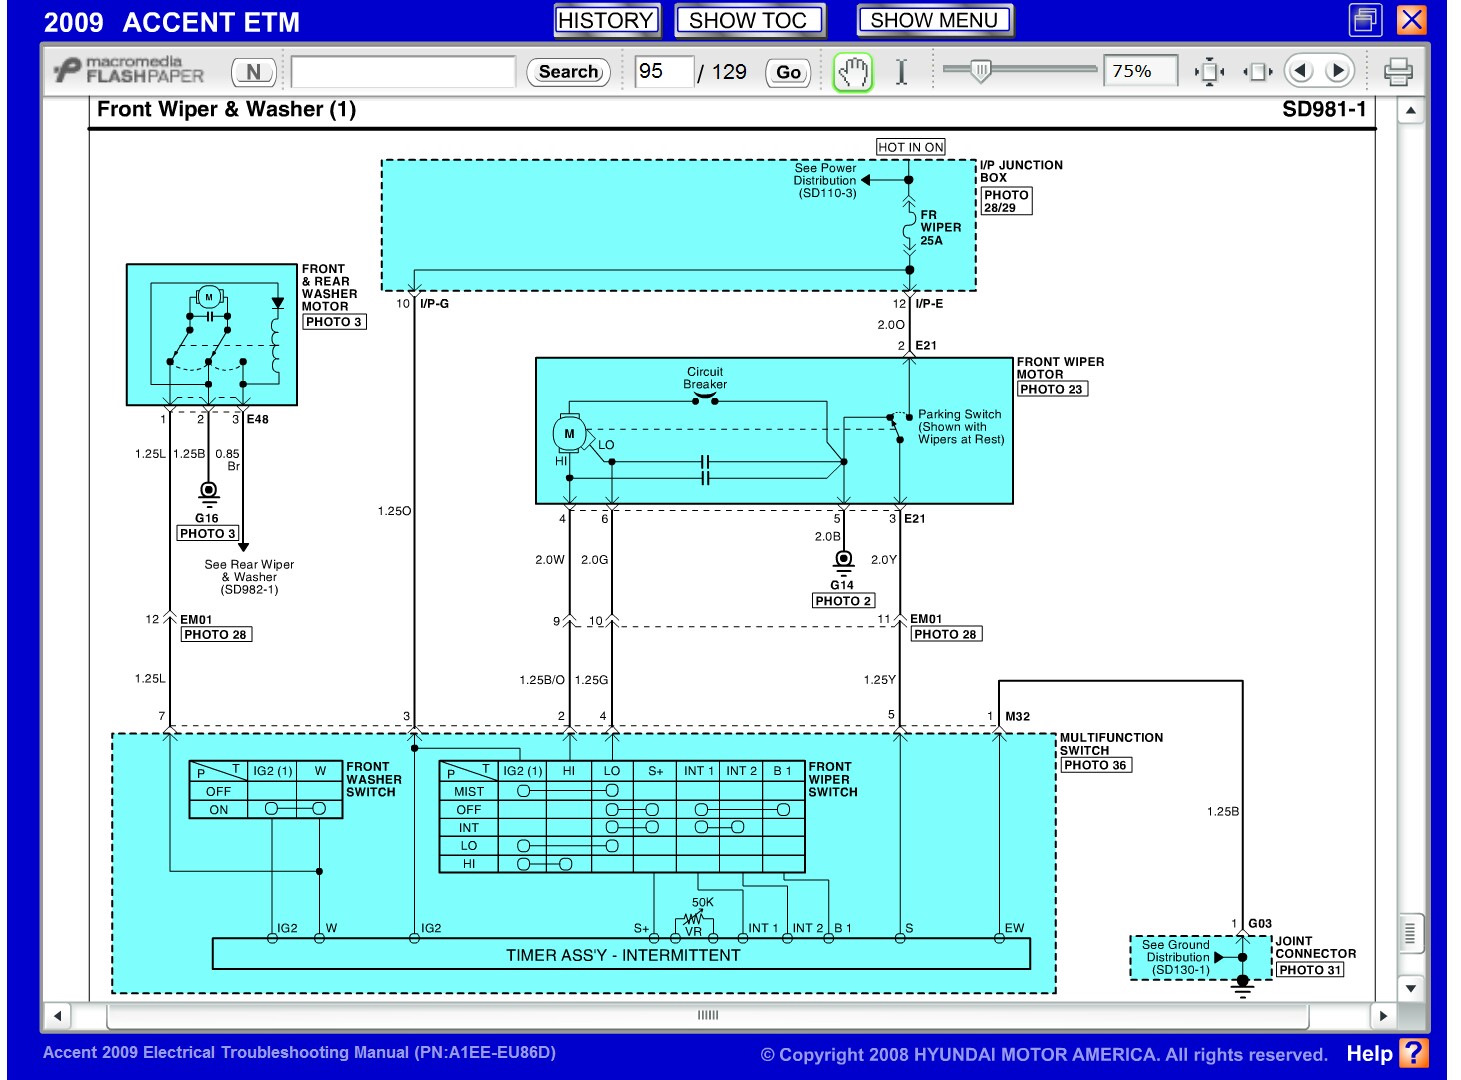Click See Ground Distribution (SD130-1) reference
This screenshot has height=1080, width=1461.
(x=1177, y=957)
